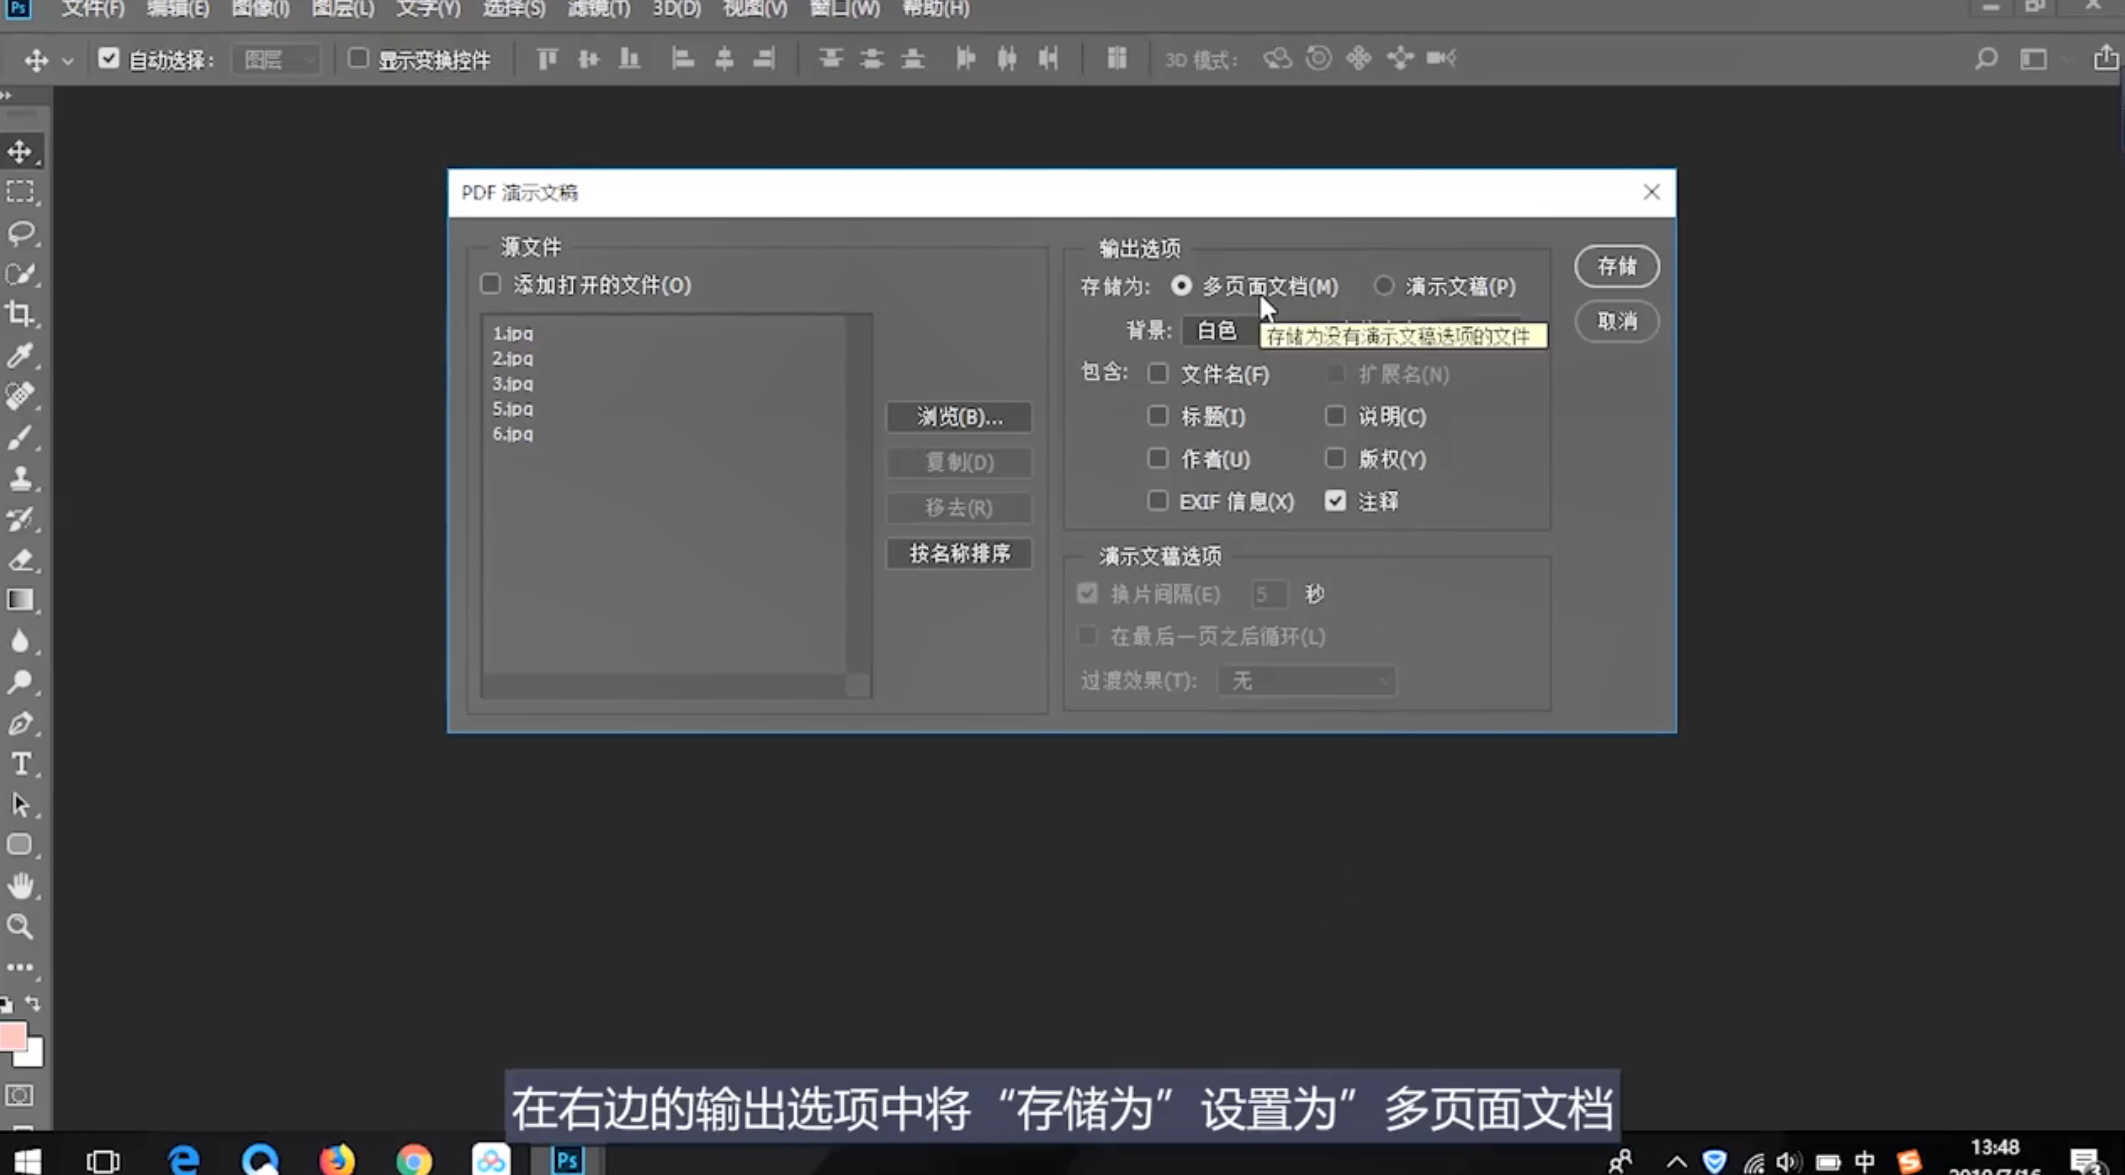Check the 文件名(F) option
Screen dimensions: 2125x1175
coord(1158,374)
